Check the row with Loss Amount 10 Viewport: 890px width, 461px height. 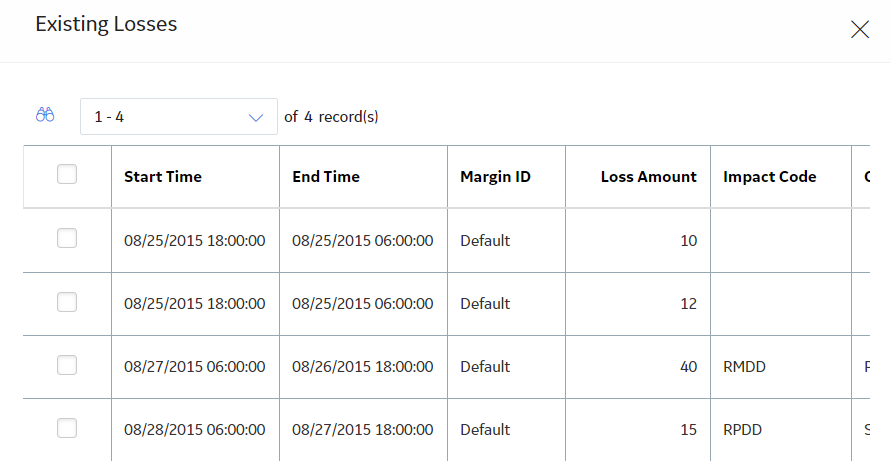(x=67, y=238)
